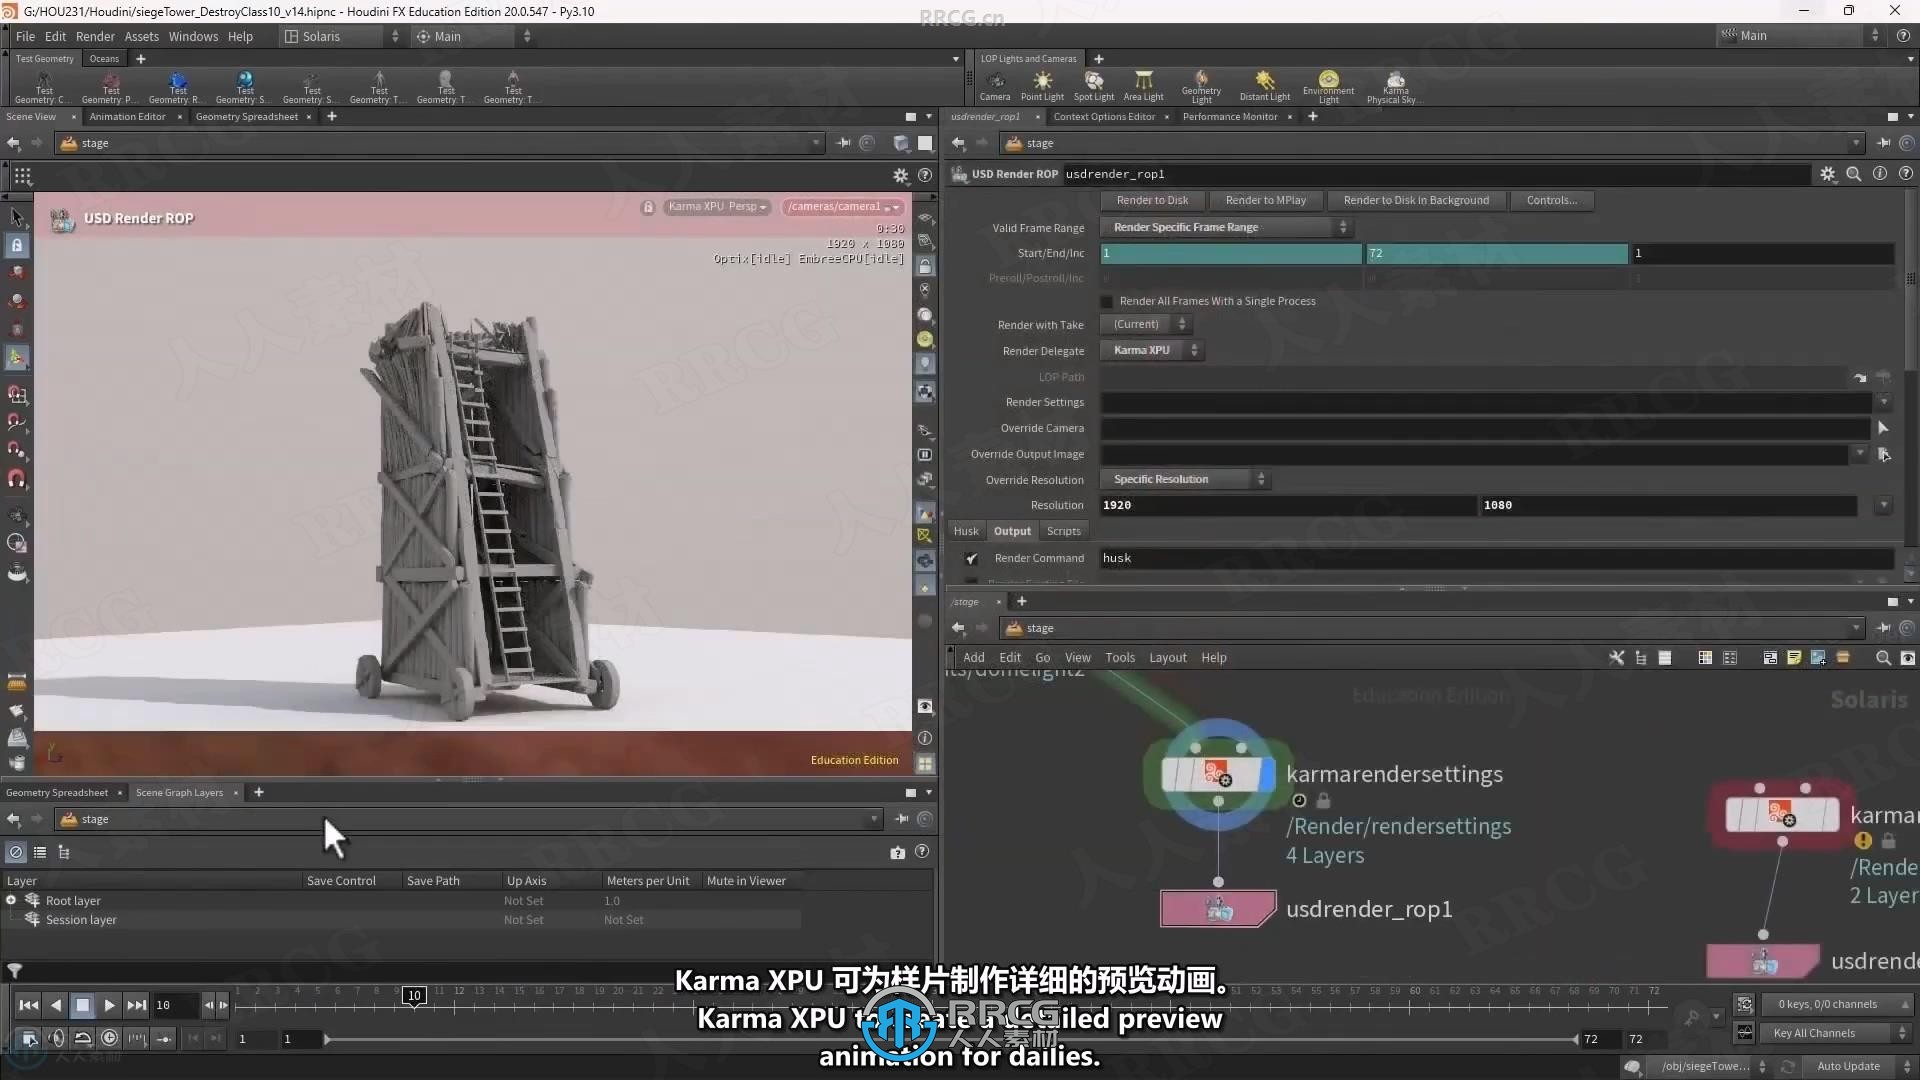
Task: Open Render with Take dropdown
Action: pyautogui.click(x=1145, y=324)
